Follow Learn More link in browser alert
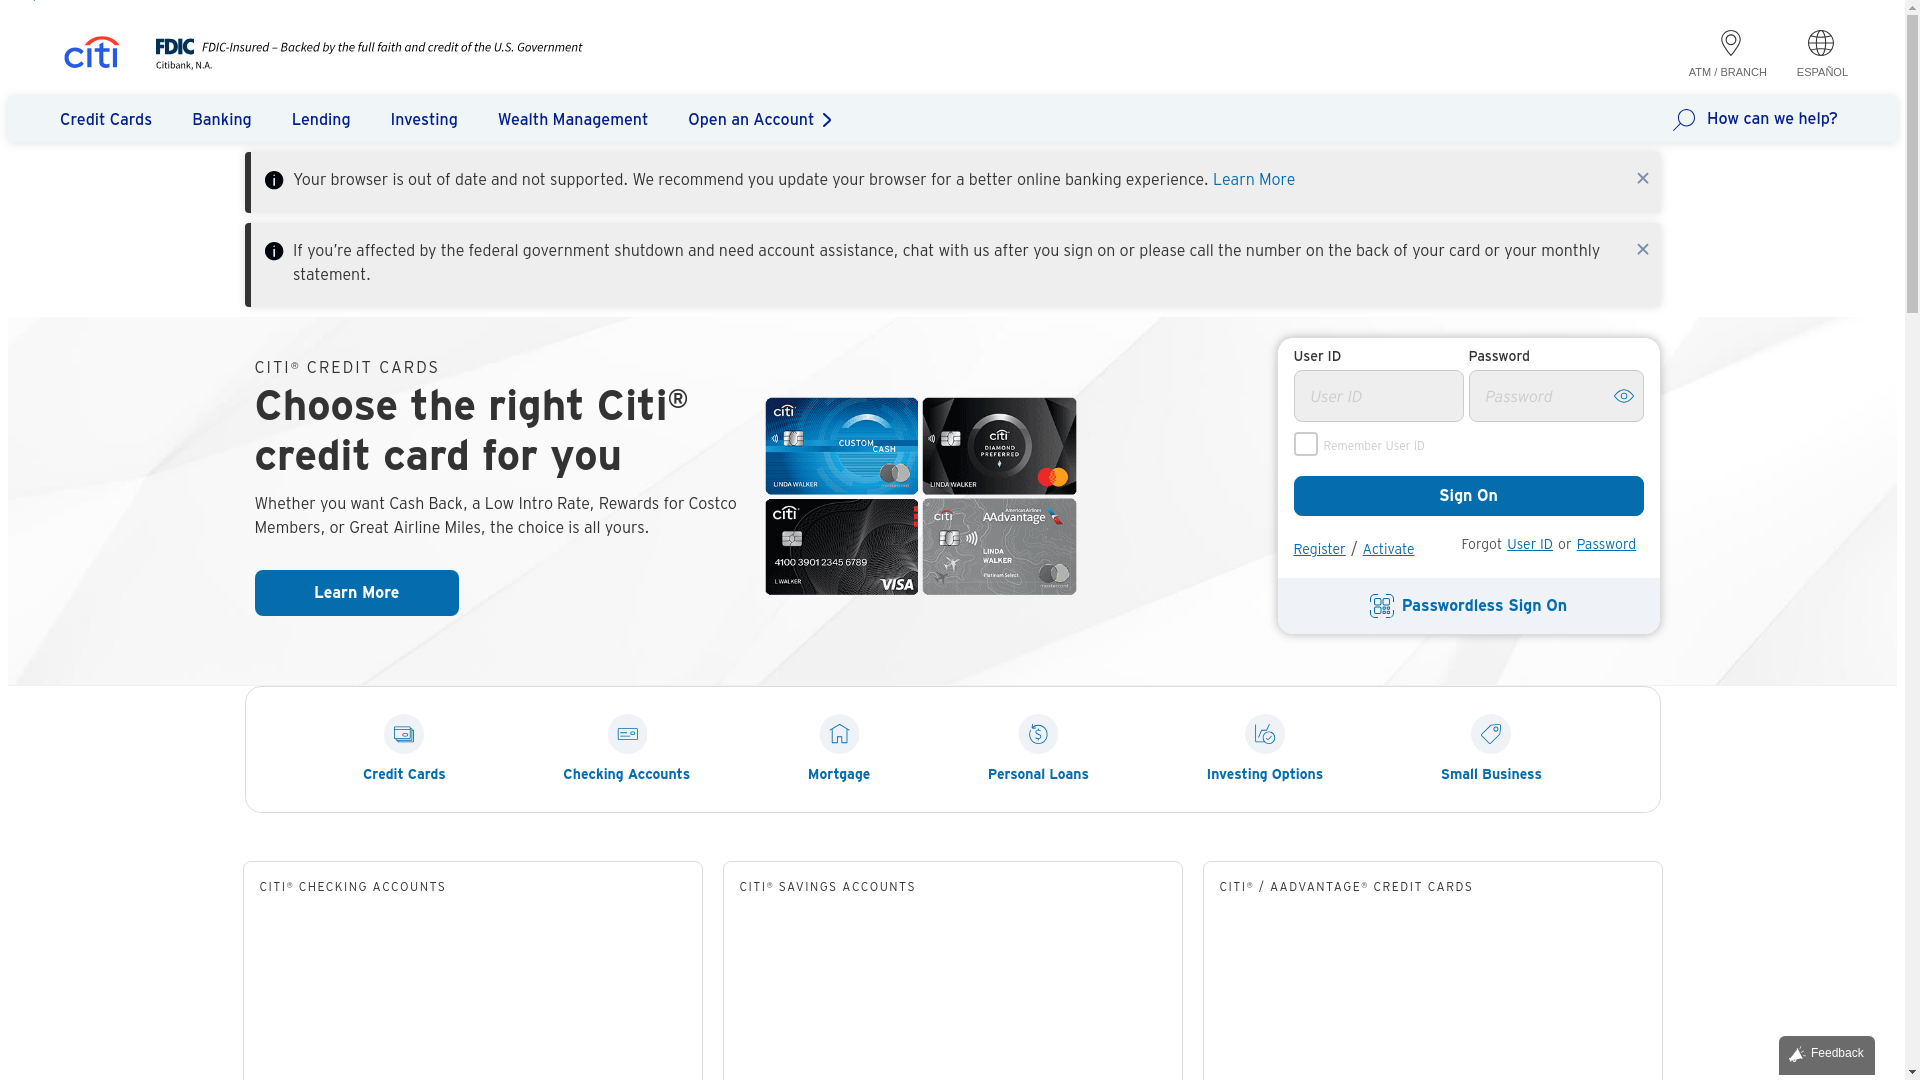Screen dimensions: 1920x1080 point(1253,180)
